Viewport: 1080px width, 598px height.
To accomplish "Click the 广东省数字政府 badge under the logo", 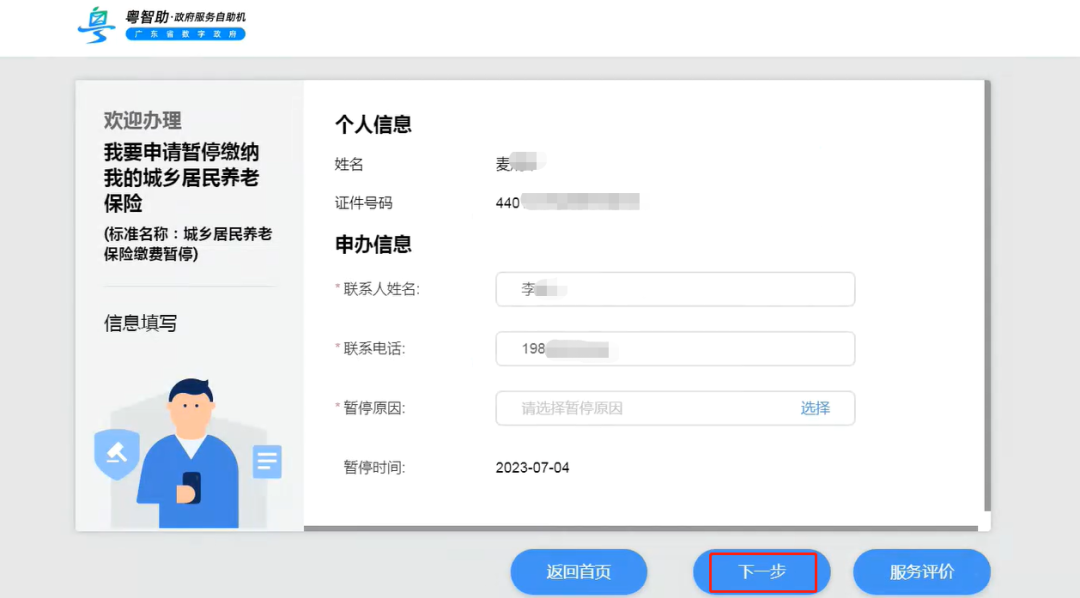I will pos(185,34).
